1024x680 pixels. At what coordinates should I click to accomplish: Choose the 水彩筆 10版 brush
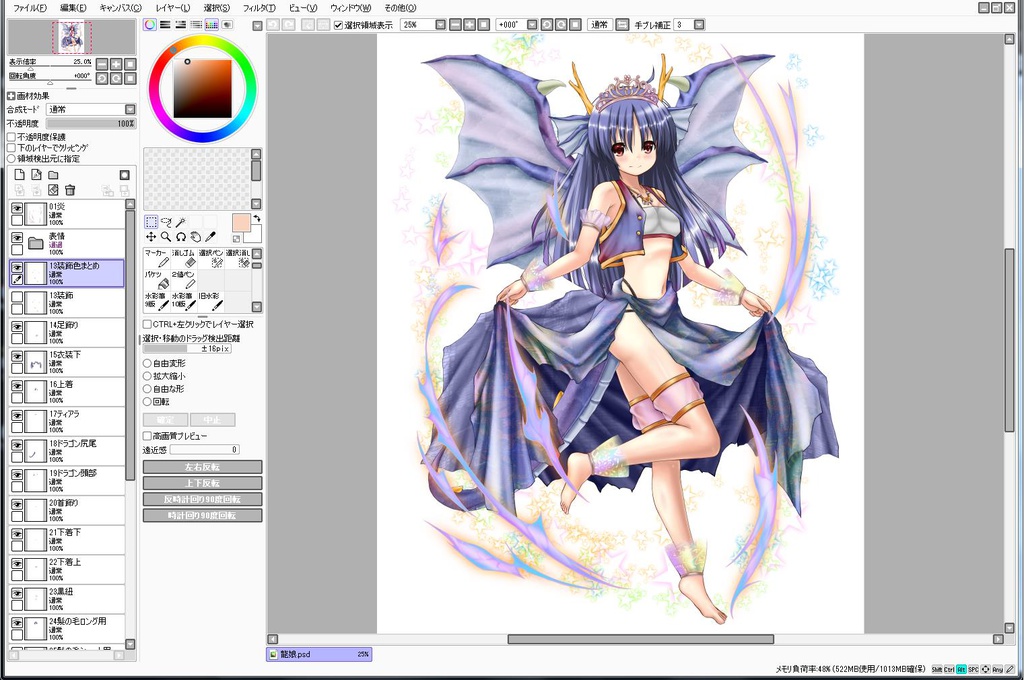[x=184, y=301]
